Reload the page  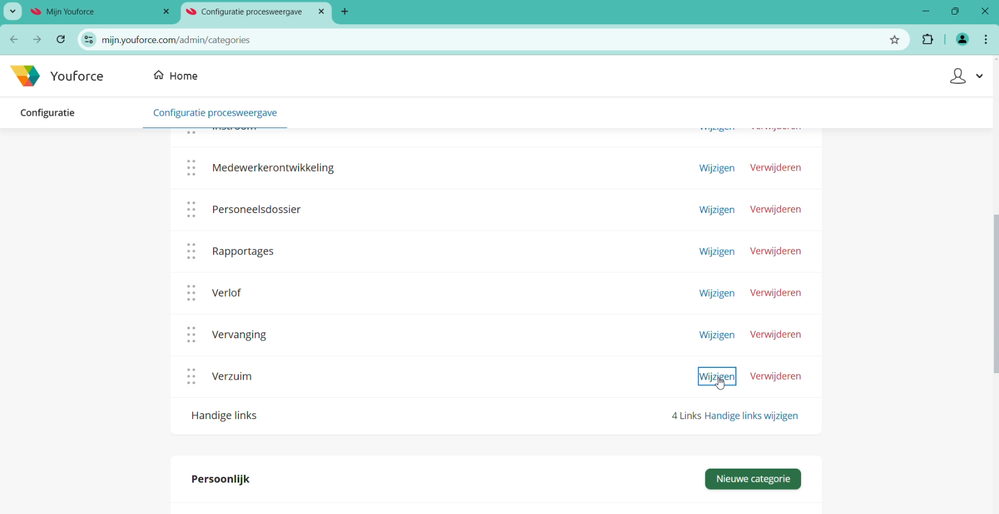[61, 39]
